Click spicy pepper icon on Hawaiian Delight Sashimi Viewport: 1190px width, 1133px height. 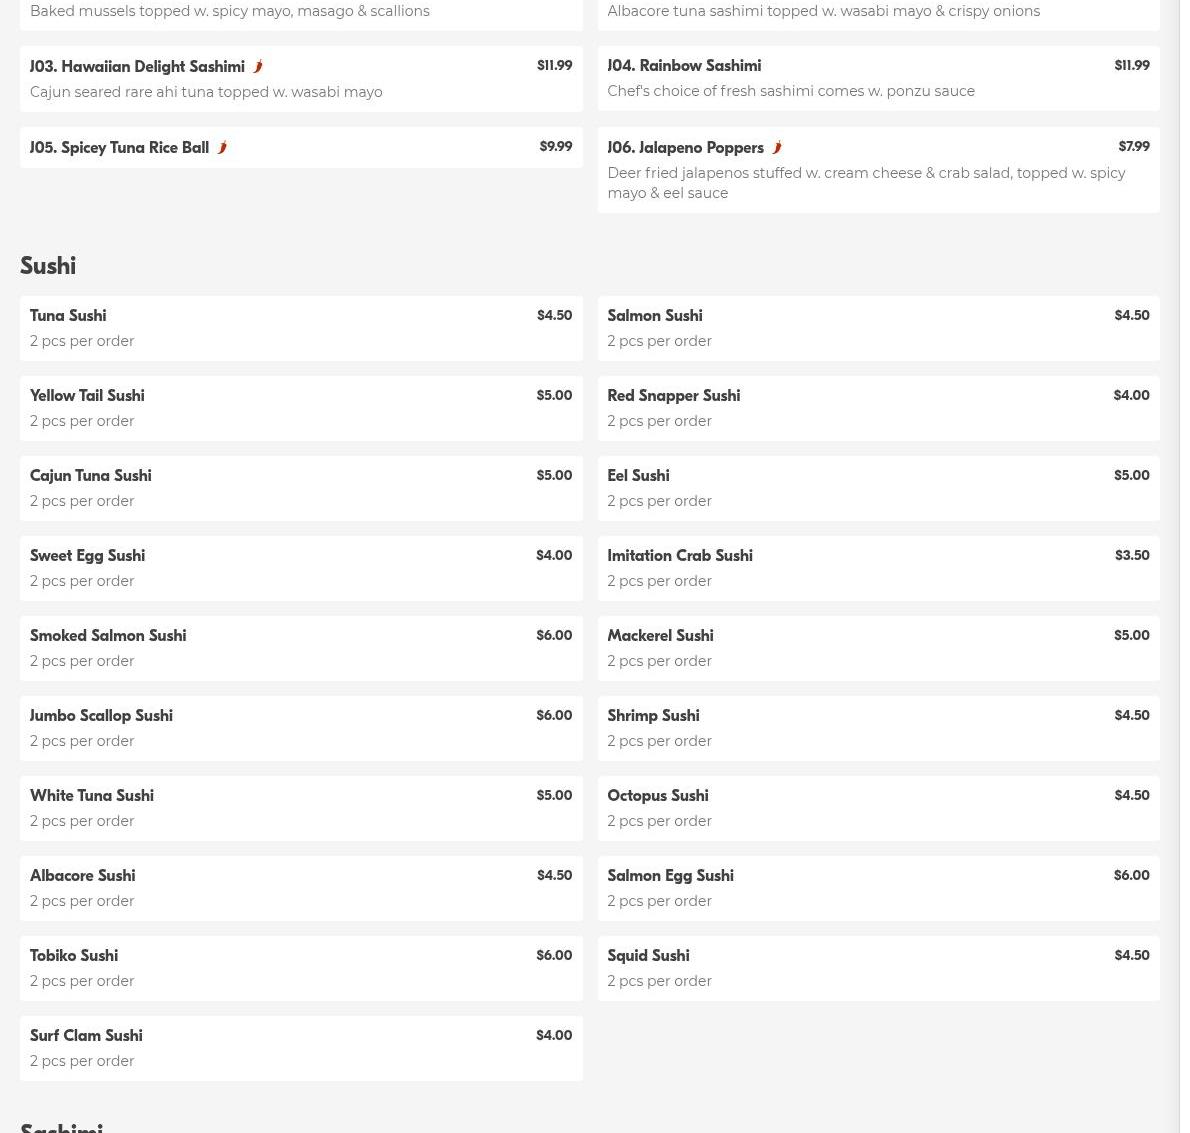coord(257,67)
